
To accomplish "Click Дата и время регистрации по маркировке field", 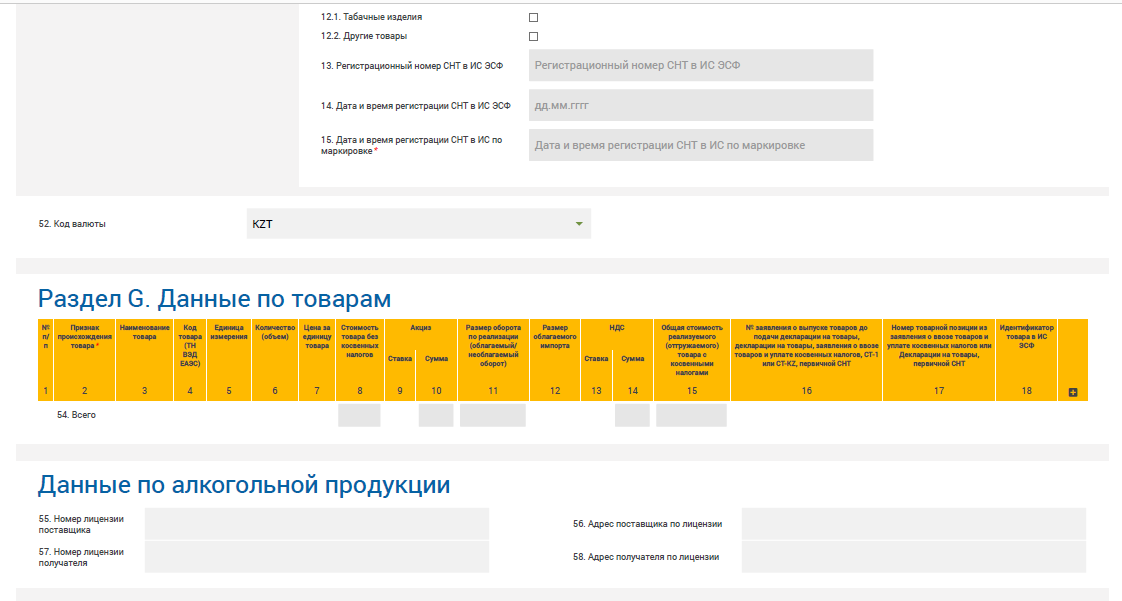I will click(x=701, y=145).
